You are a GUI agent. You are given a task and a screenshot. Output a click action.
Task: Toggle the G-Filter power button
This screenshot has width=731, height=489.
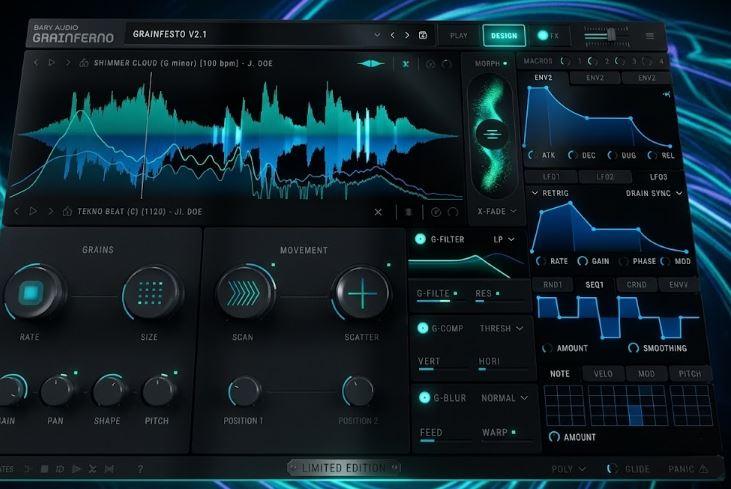tap(420, 239)
